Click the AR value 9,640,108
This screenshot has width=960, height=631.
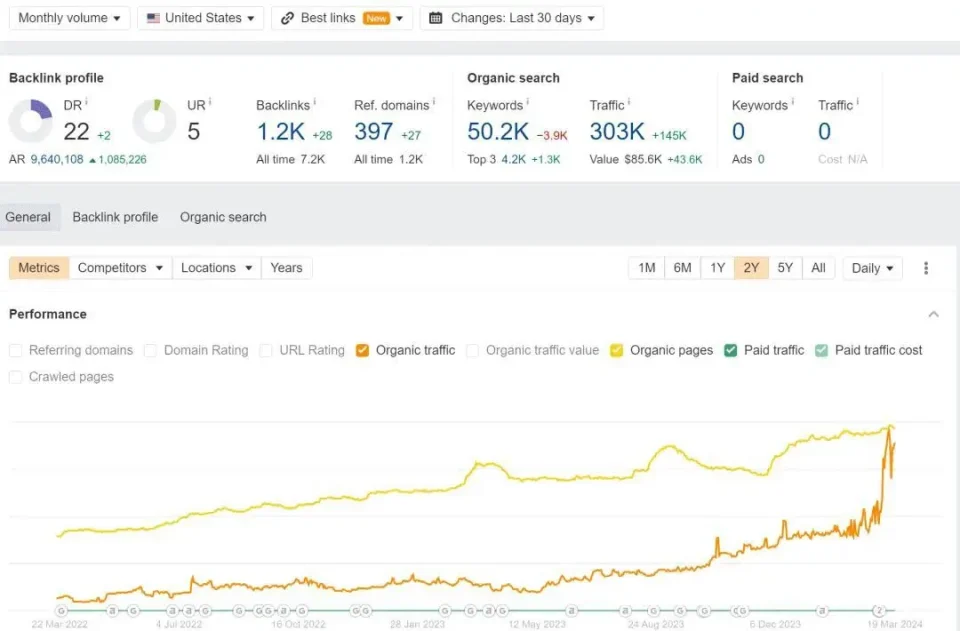[57, 159]
